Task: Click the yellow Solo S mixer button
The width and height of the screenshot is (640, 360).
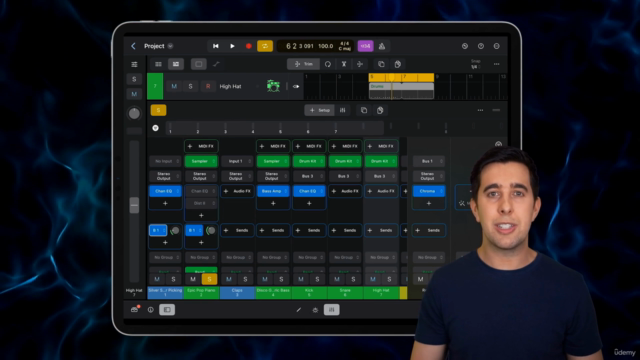Action: (158, 110)
